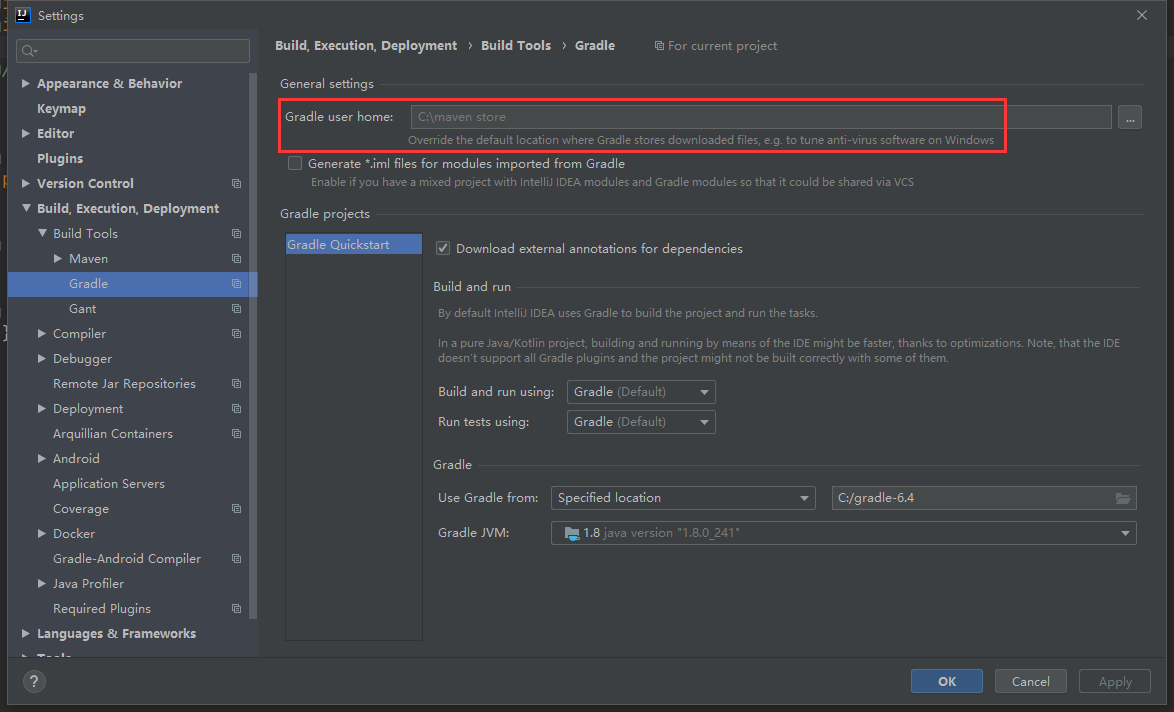The height and width of the screenshot is (712, 1174).
Task: Click the Java module icon in the Gradle JVM field
Action: click(570, 532)
